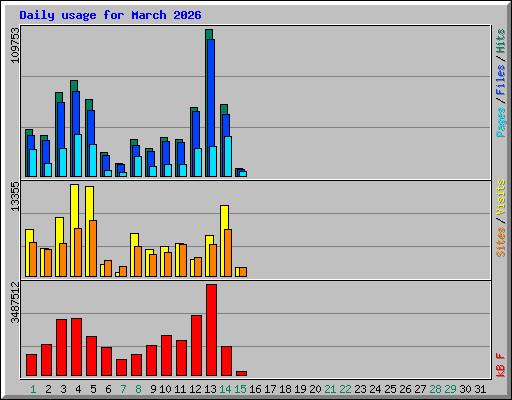
Task: Click the 109753 y-axis value
Action: click(x=15, y=46)
